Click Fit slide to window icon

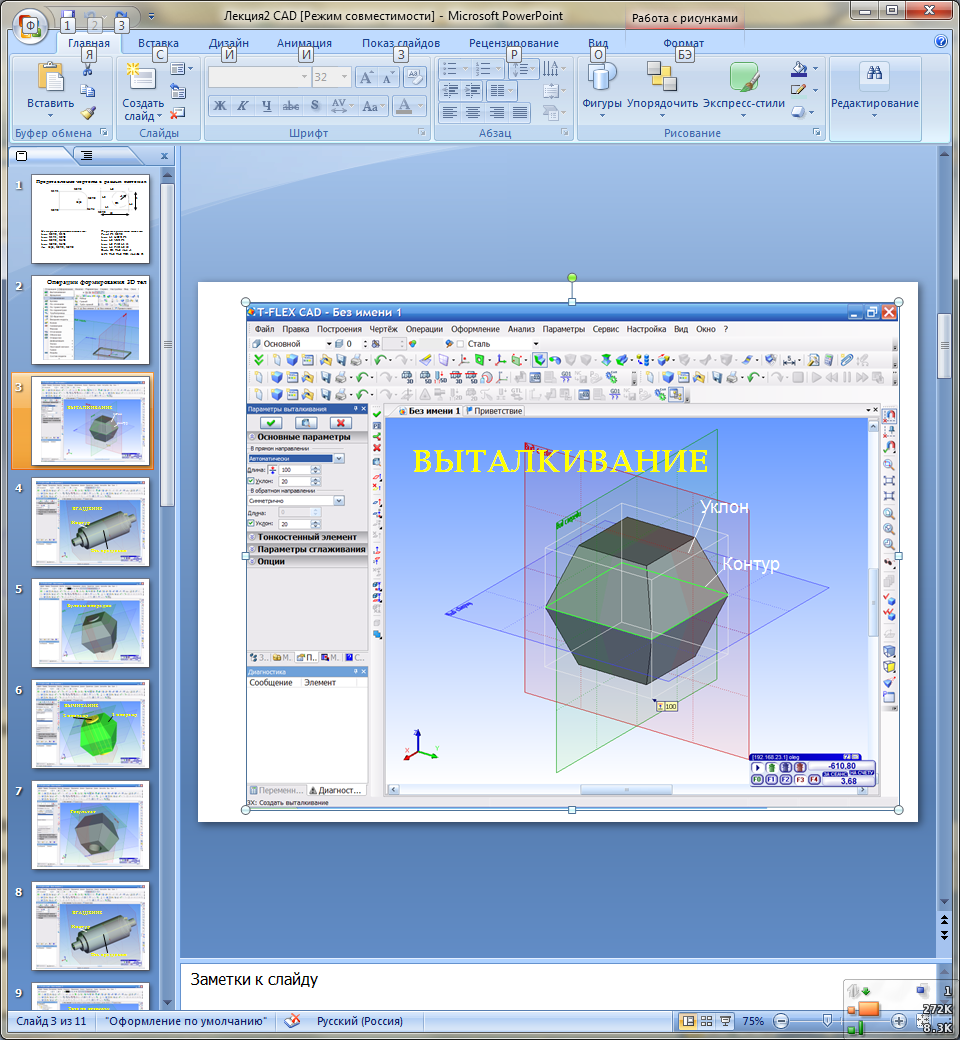923,1021
